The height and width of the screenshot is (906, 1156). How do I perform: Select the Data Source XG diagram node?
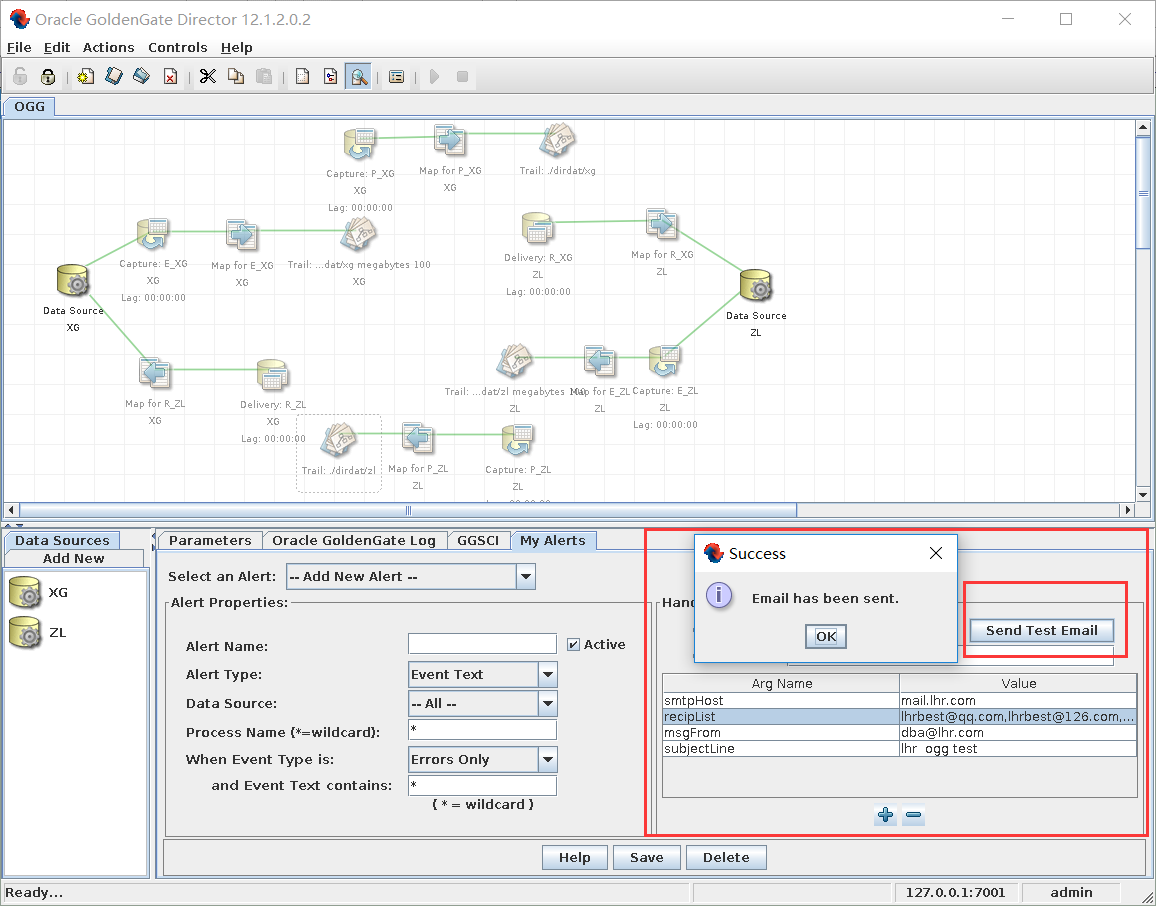[x=73, y=282]
